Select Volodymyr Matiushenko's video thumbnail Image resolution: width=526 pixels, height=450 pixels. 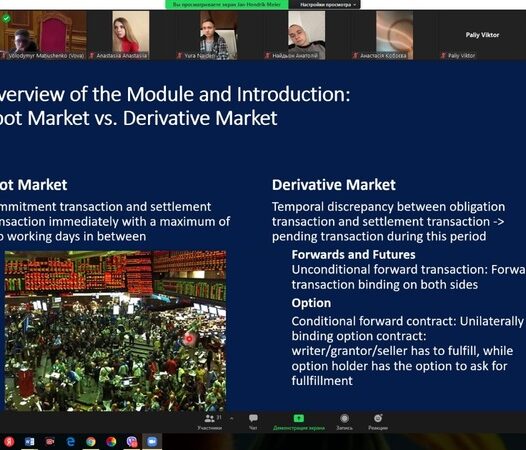click(x=43, y=35)
